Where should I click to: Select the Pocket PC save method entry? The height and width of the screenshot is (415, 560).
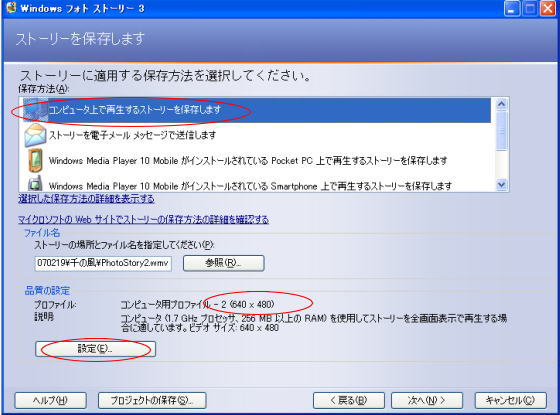[x=256, y=161]
